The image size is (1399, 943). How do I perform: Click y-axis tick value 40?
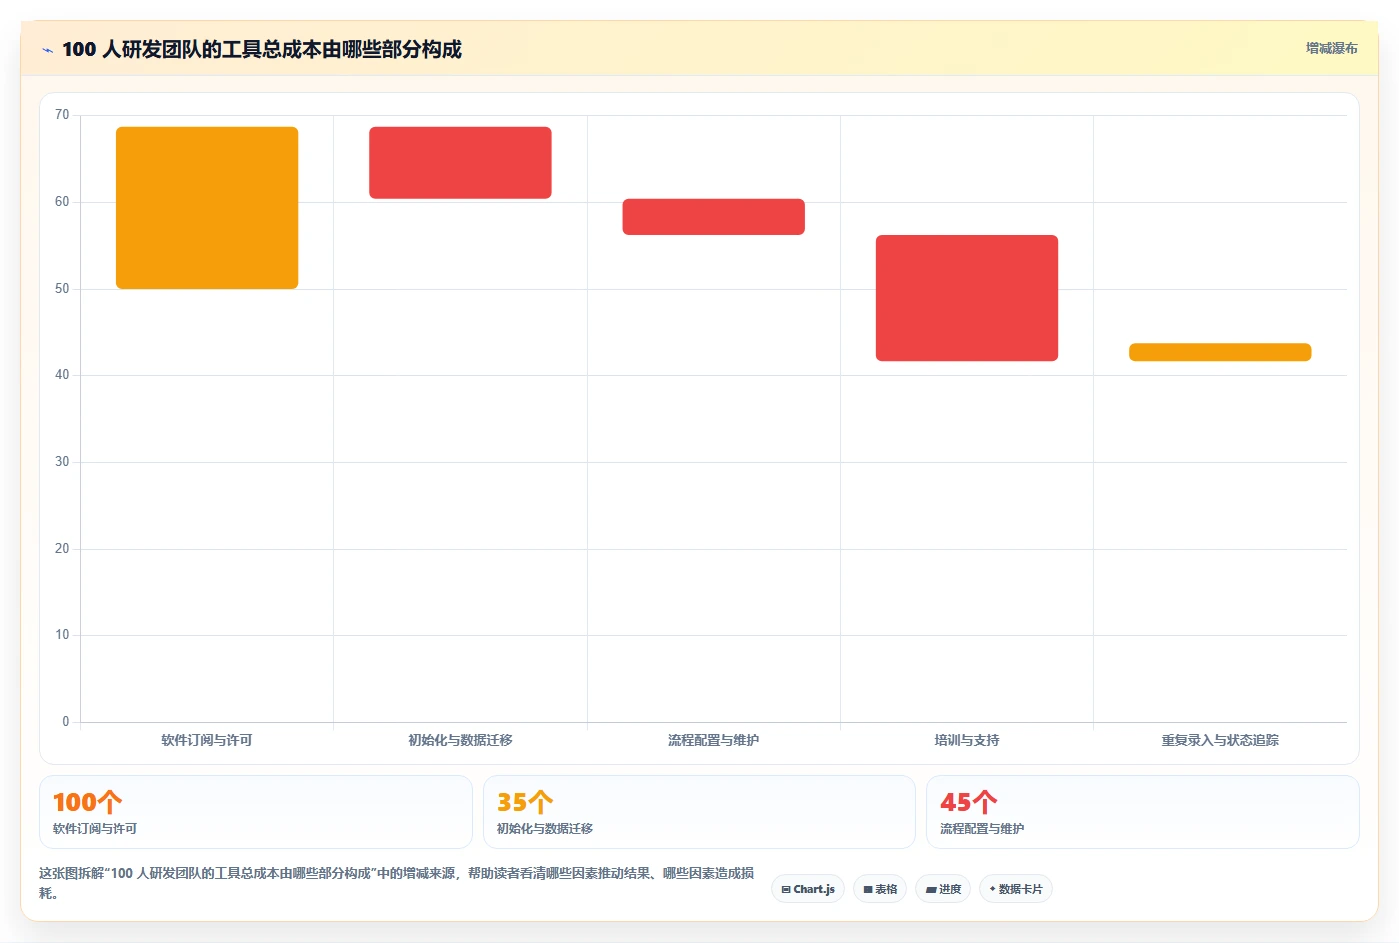coord(62,375)
